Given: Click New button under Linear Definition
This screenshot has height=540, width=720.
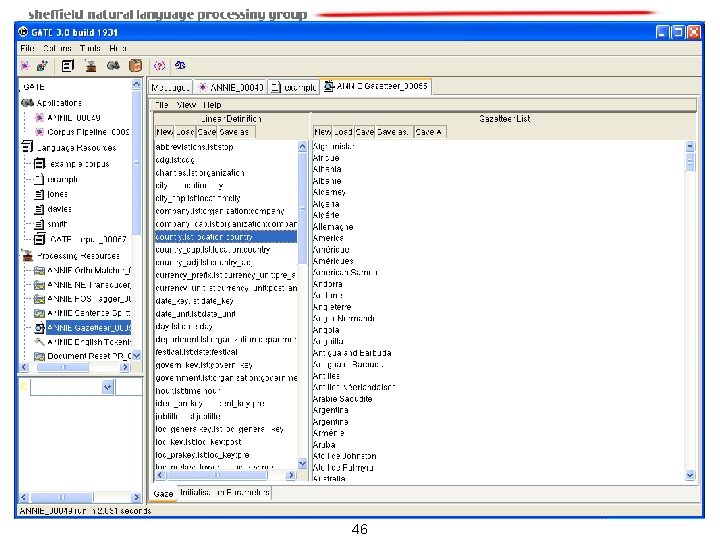Looking at the screenshot, I should (164, 132).
